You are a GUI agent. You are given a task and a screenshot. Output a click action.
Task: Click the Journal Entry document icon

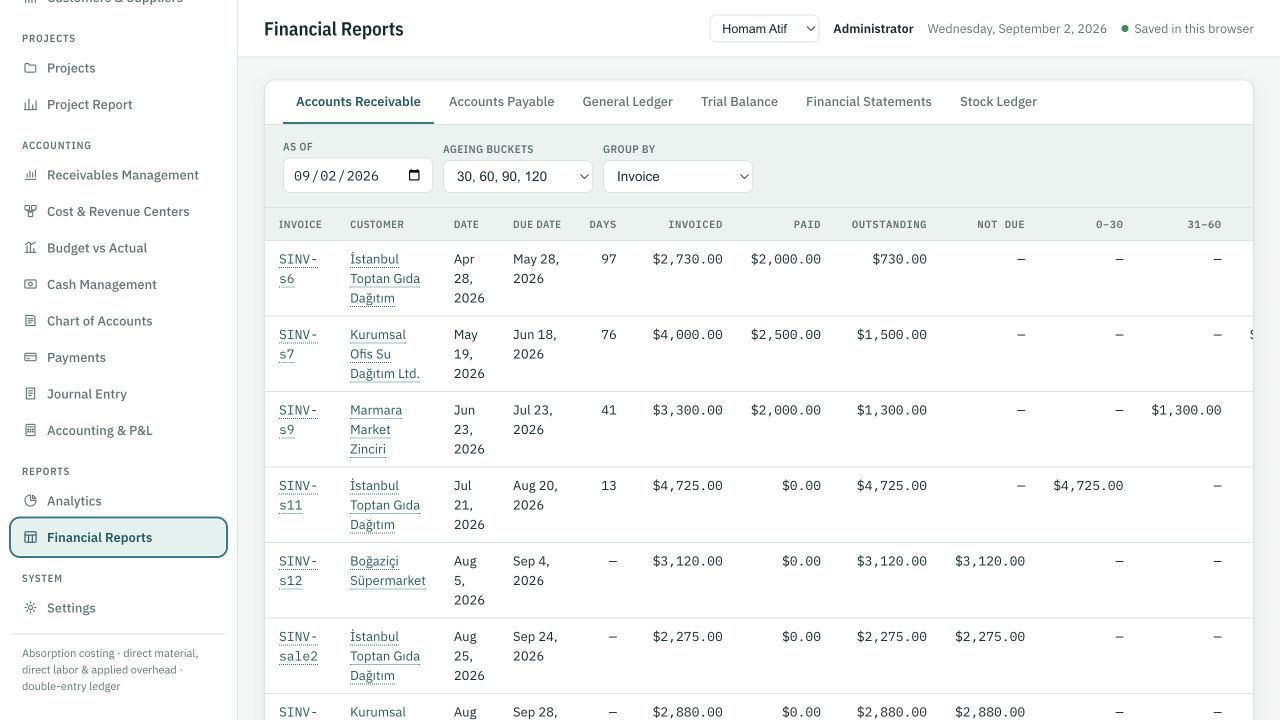pos(30,394)
